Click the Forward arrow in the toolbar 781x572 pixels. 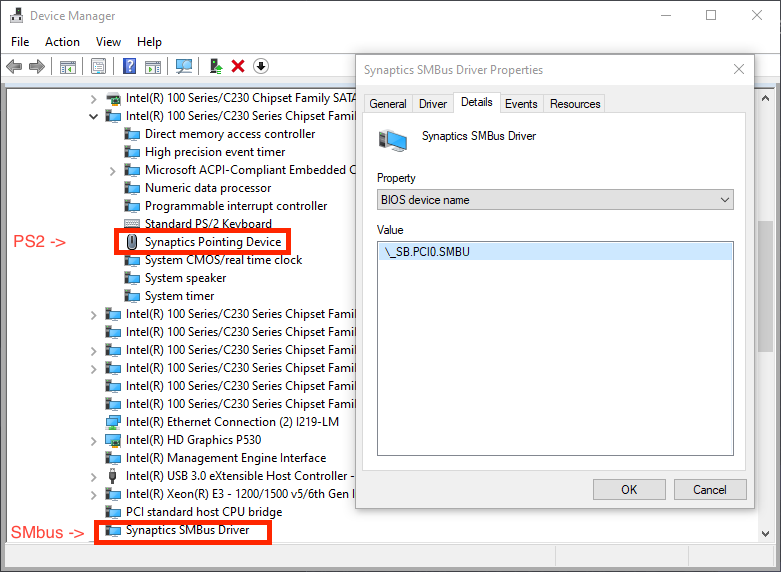(37, 66)
